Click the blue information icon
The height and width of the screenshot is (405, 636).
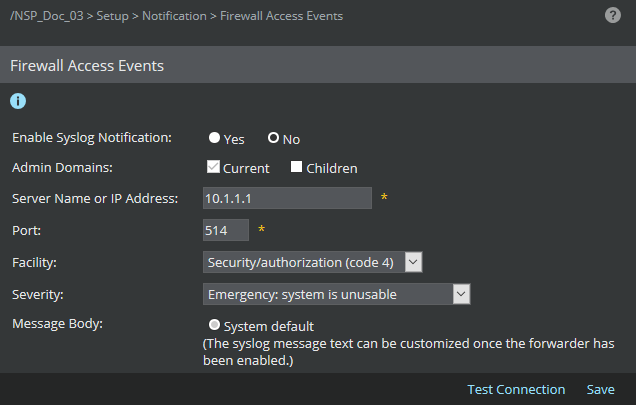coord(18,101)
